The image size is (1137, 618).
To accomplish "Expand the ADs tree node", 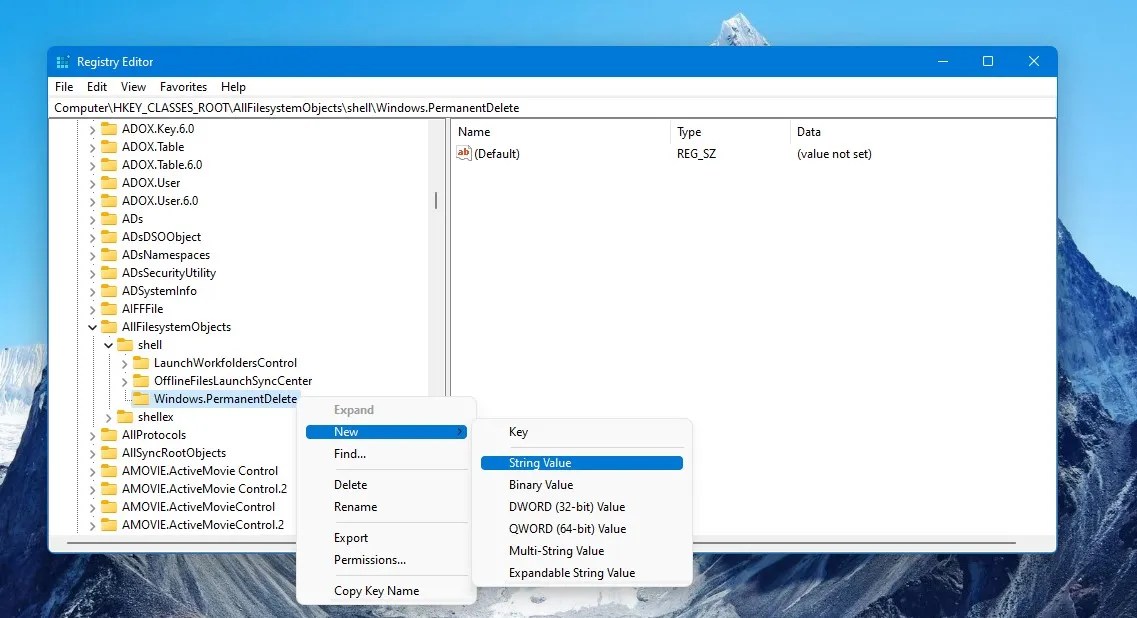I will click(x=92, y=218).
